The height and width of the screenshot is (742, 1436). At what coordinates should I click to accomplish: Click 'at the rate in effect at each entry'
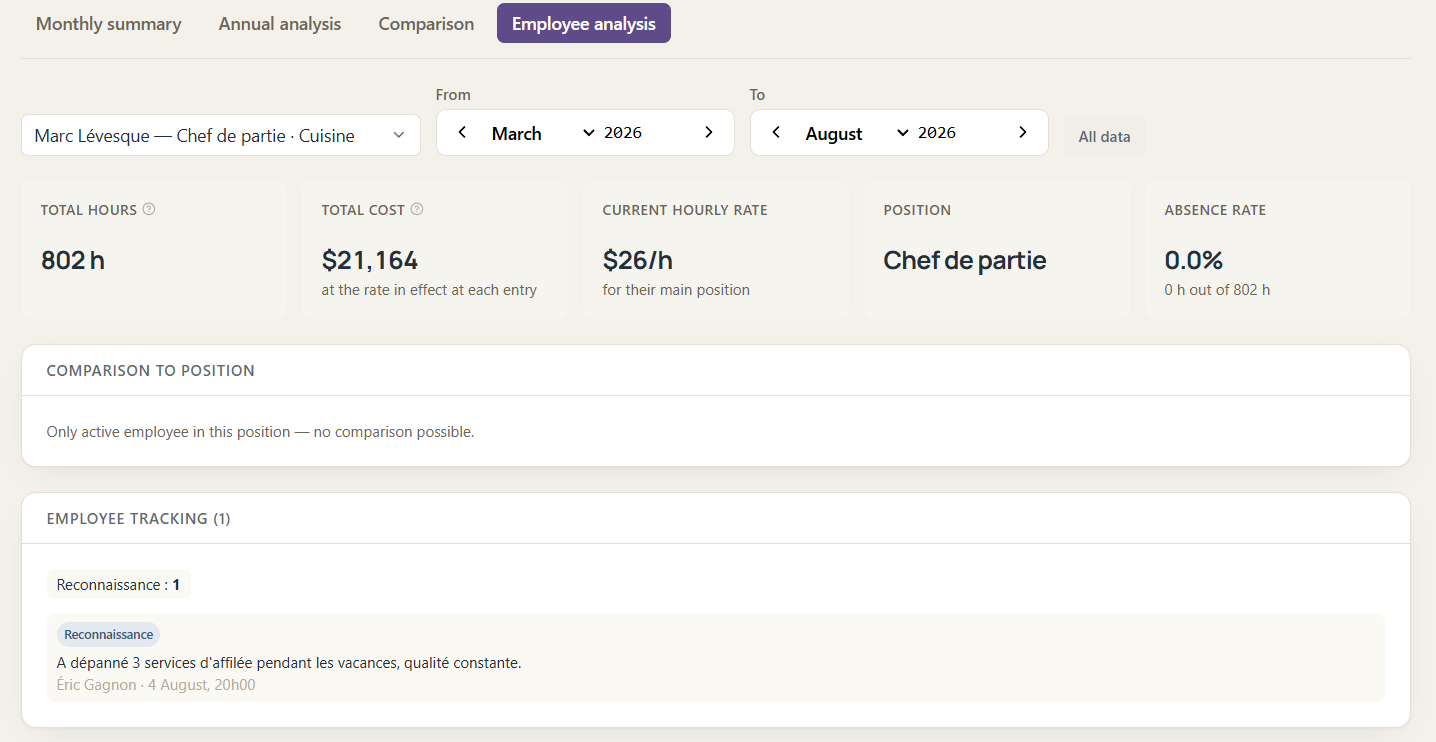[429, 290]
